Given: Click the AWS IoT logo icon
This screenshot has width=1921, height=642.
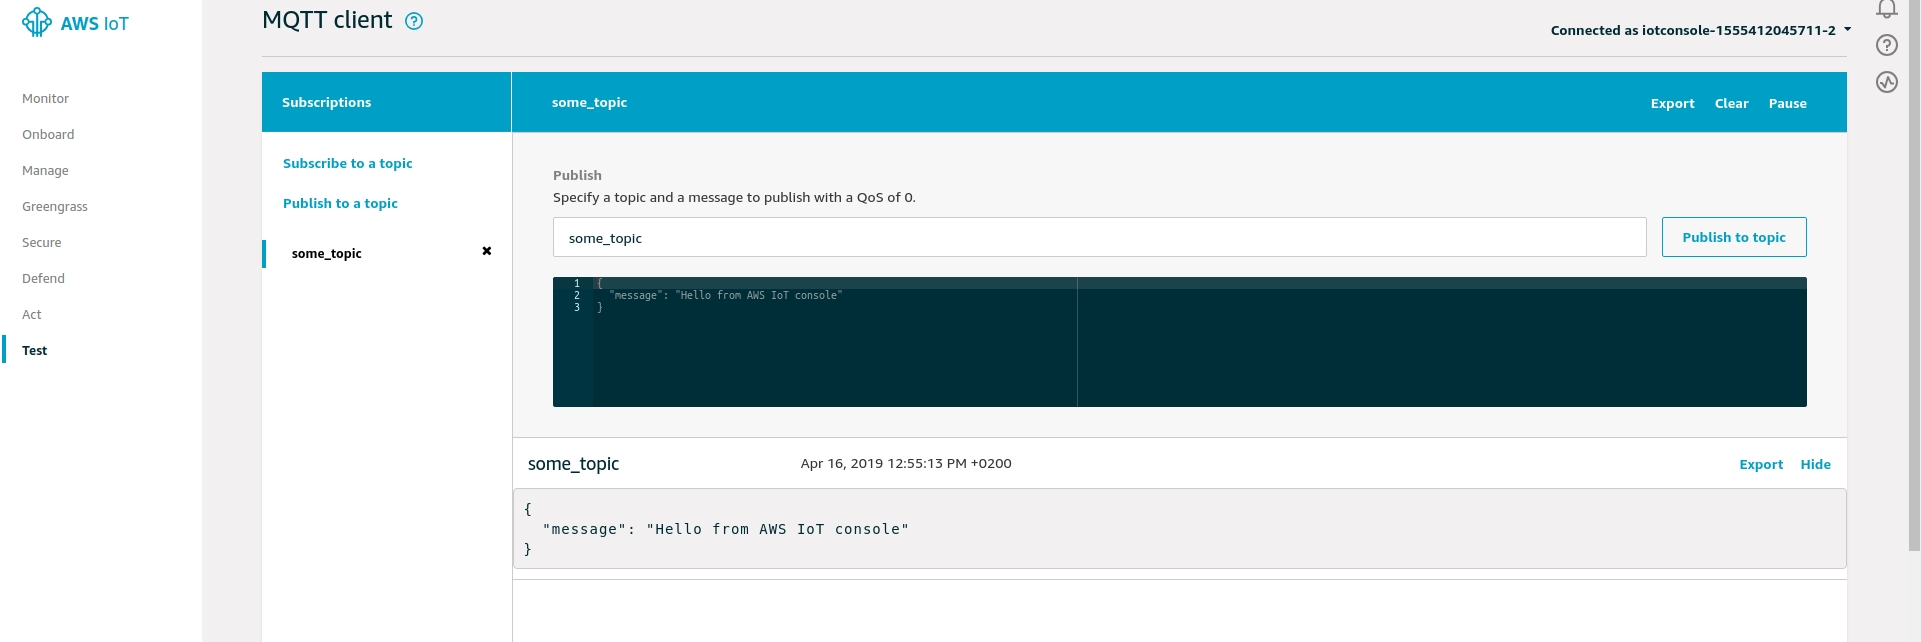Looking at the screenshot, I should click(x=37, y=22).
